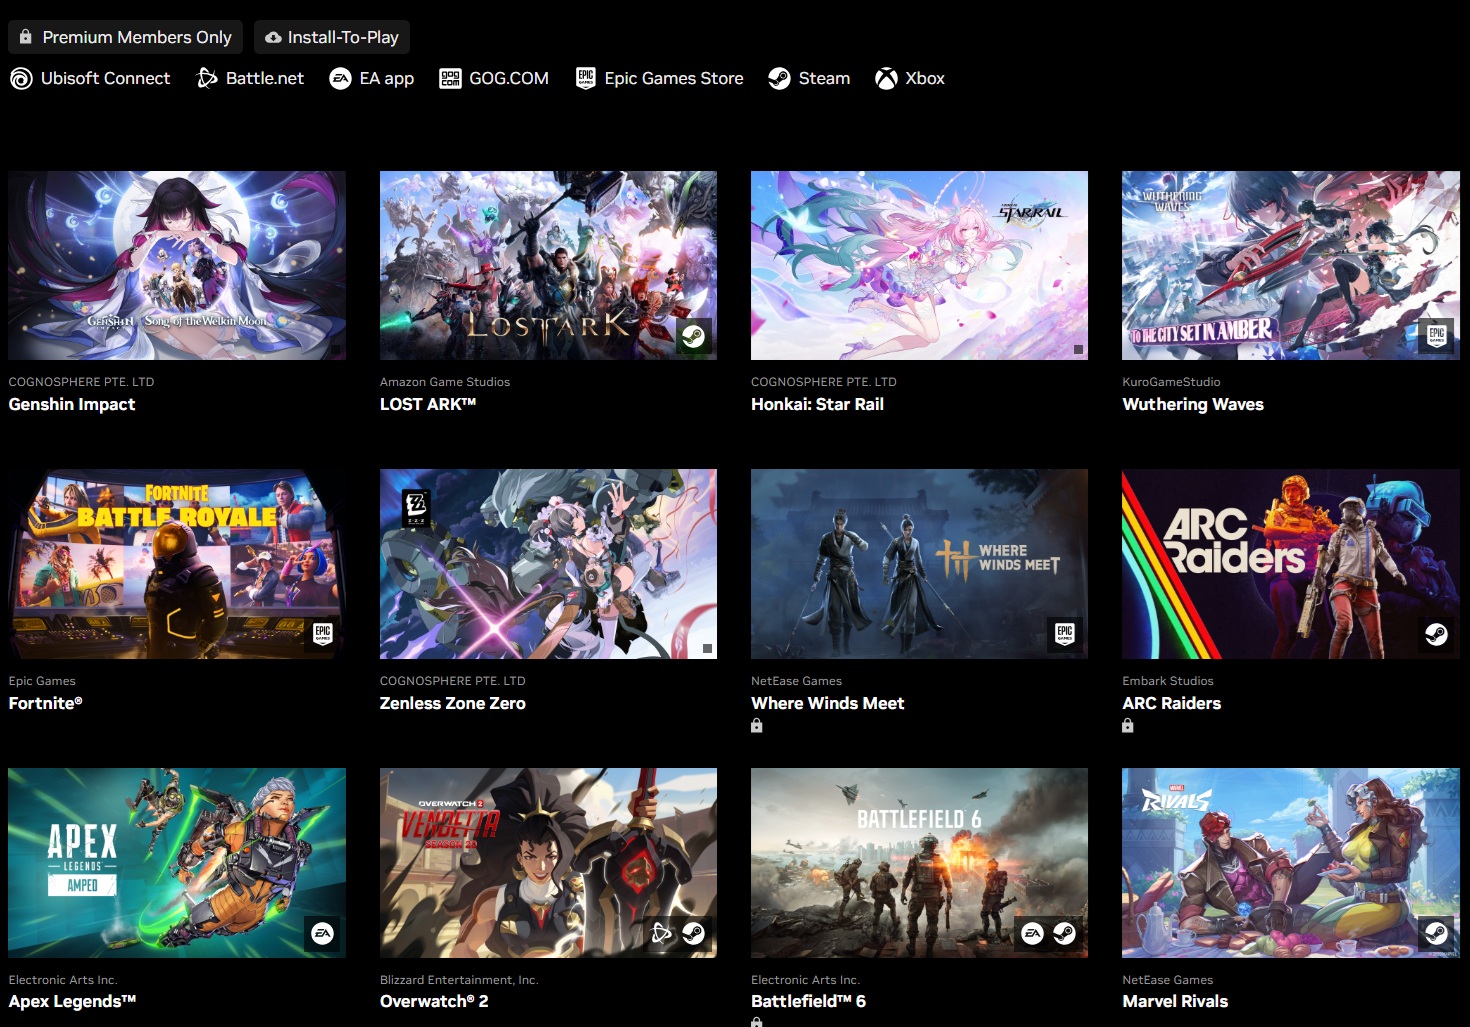
Task: Show only Epic Games Store titles
Action: click(x=659, y=78)
